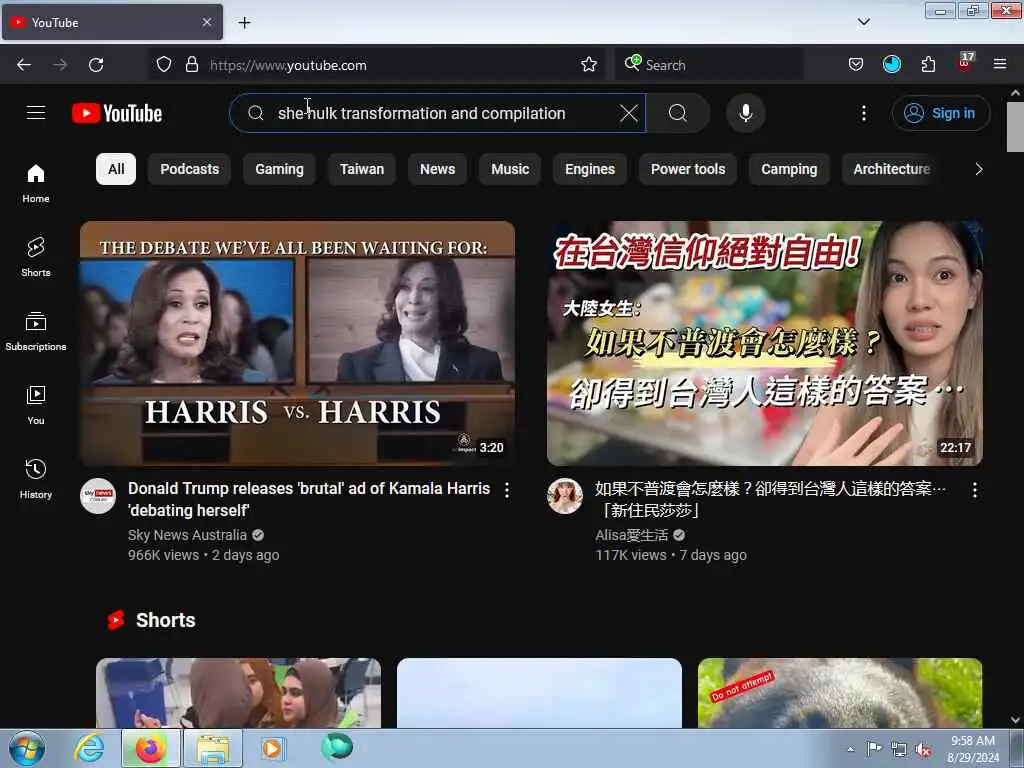The image size is (1024, 768).
Task: Open YouTube settings three-dot menu
Action: click(x=863, y=113)
